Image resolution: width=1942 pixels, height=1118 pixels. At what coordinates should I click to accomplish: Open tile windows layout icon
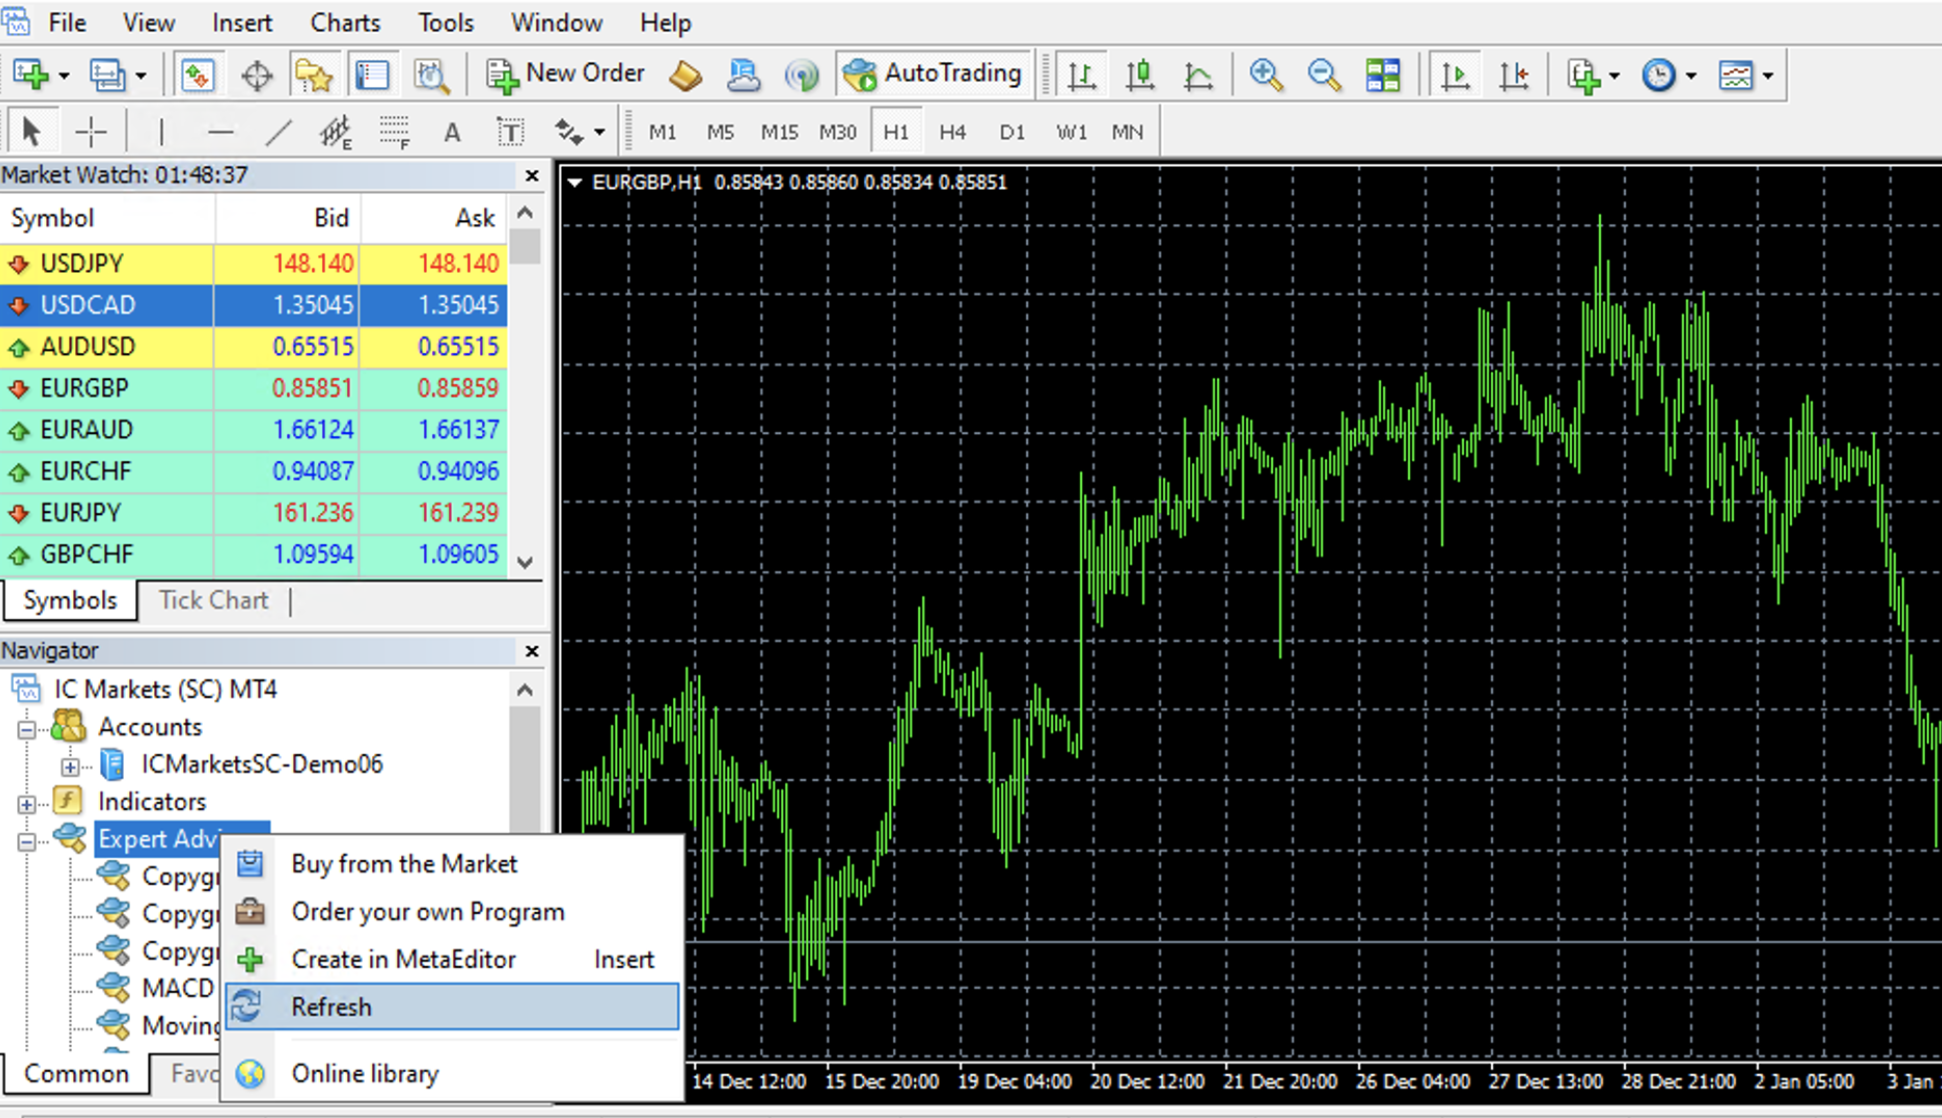[x=1383, y=75]
